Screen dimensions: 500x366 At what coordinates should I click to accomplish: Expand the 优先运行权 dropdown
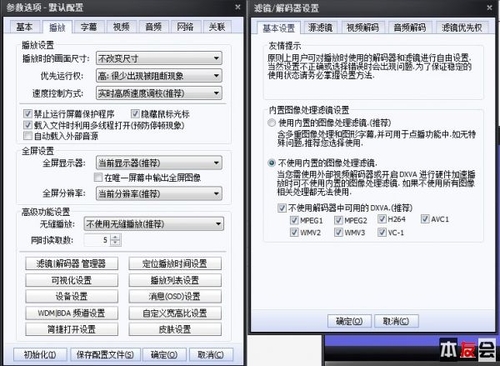159,76
